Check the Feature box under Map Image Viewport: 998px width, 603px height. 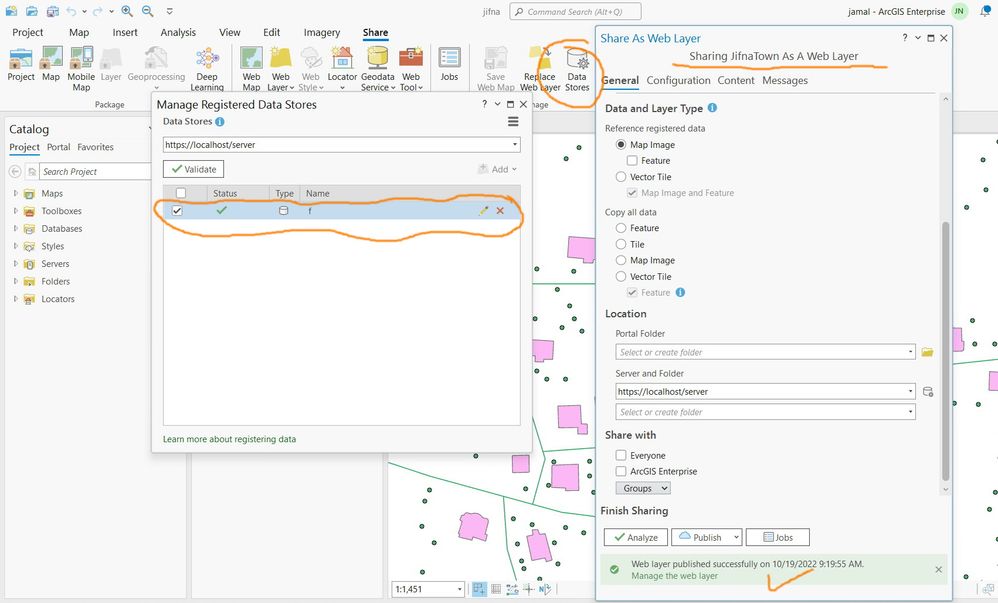pos(632,160)
